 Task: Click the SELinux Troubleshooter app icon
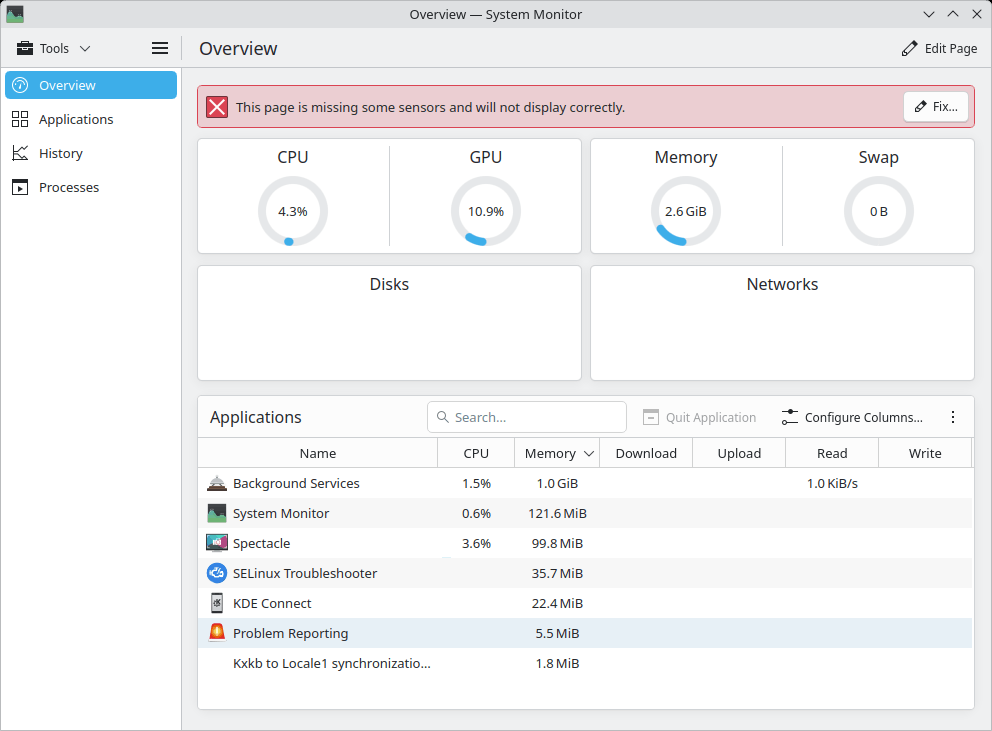coord(217,573)
